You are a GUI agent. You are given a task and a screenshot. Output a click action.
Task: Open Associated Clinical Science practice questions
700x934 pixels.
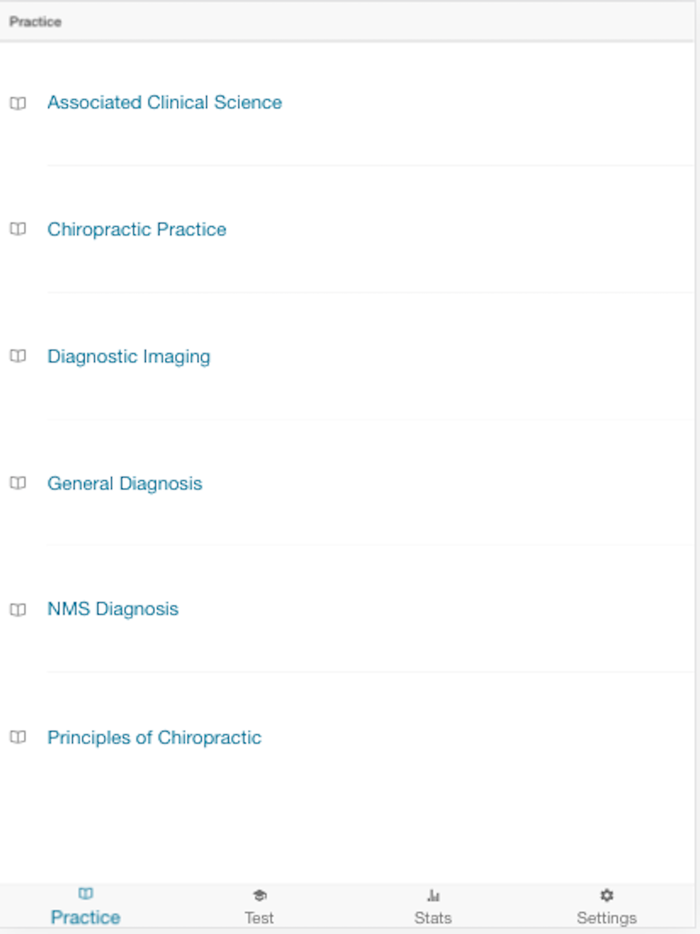click(164, 102)
